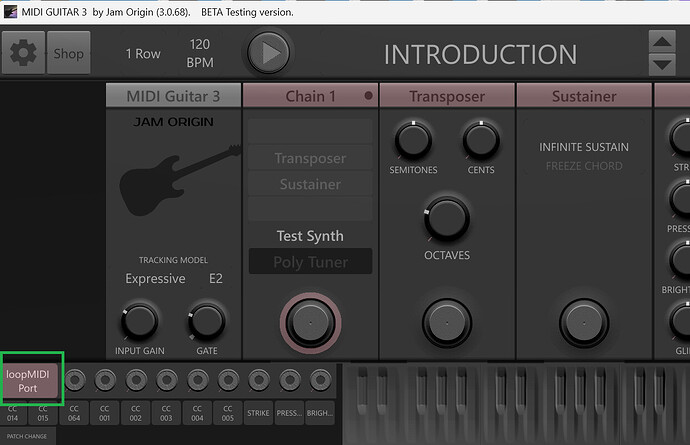Select next patch with down arrow
The width and height of the screenshot is (690, 445).
coord(662,65)
